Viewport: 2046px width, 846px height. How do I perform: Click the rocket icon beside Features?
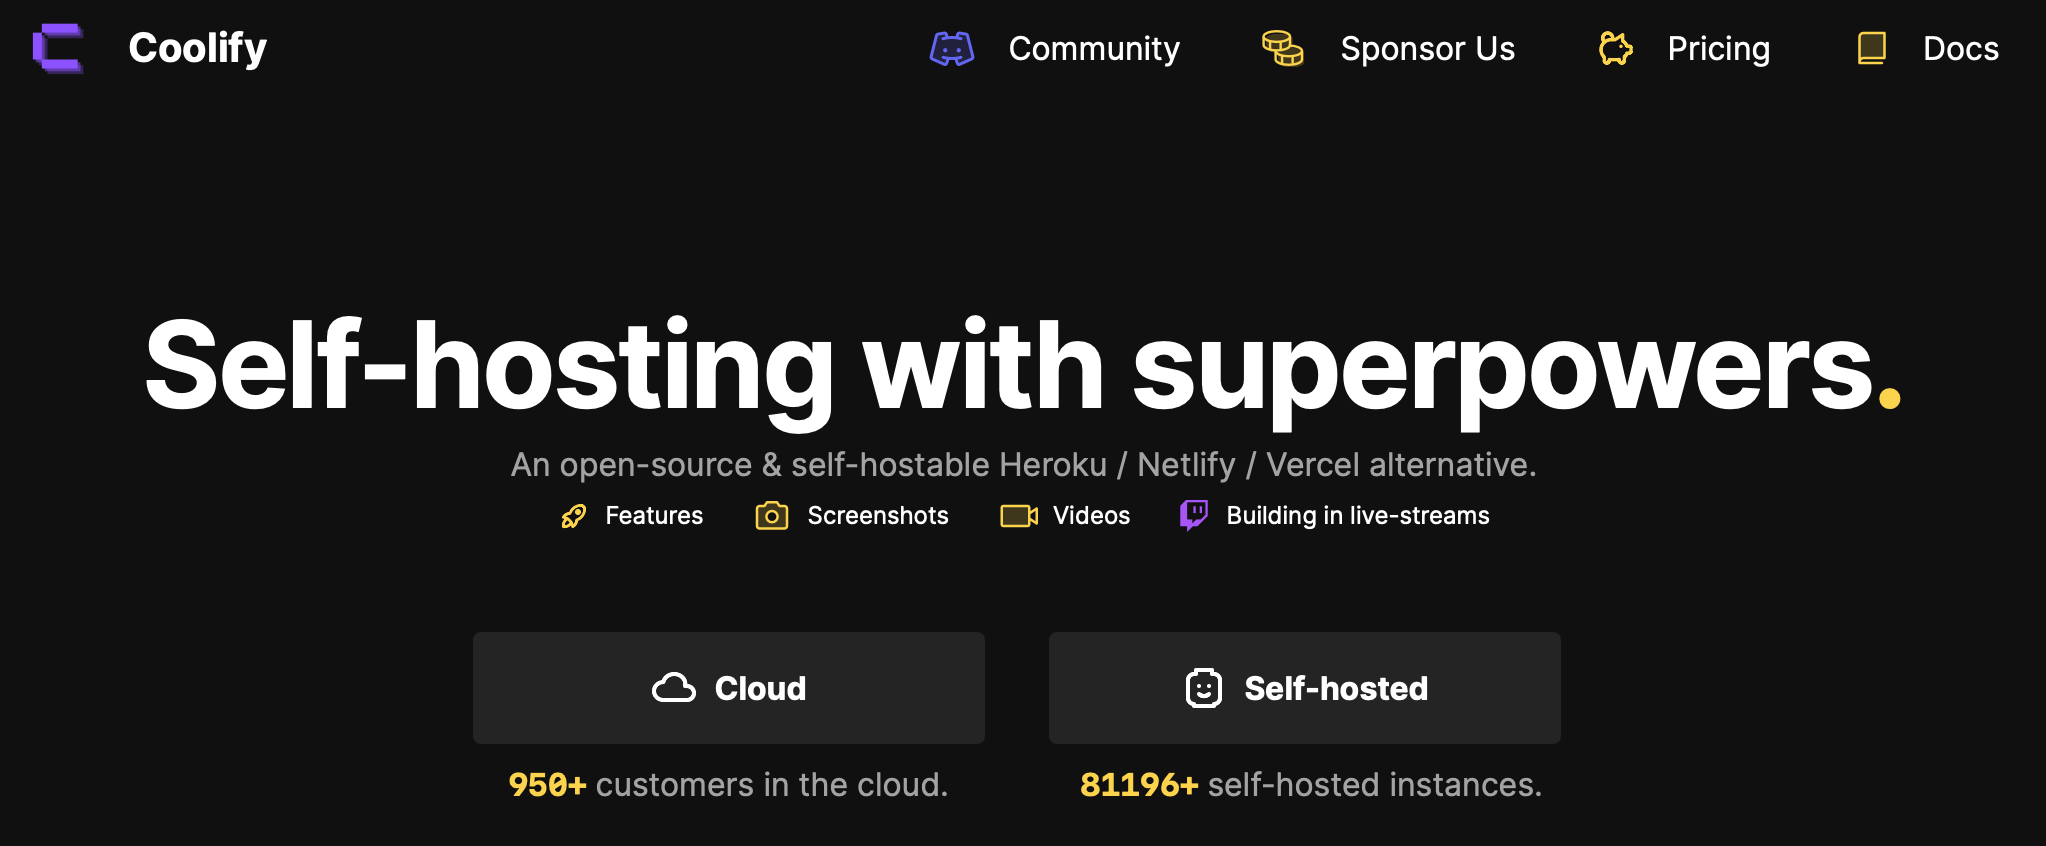(x=572, y=515)
